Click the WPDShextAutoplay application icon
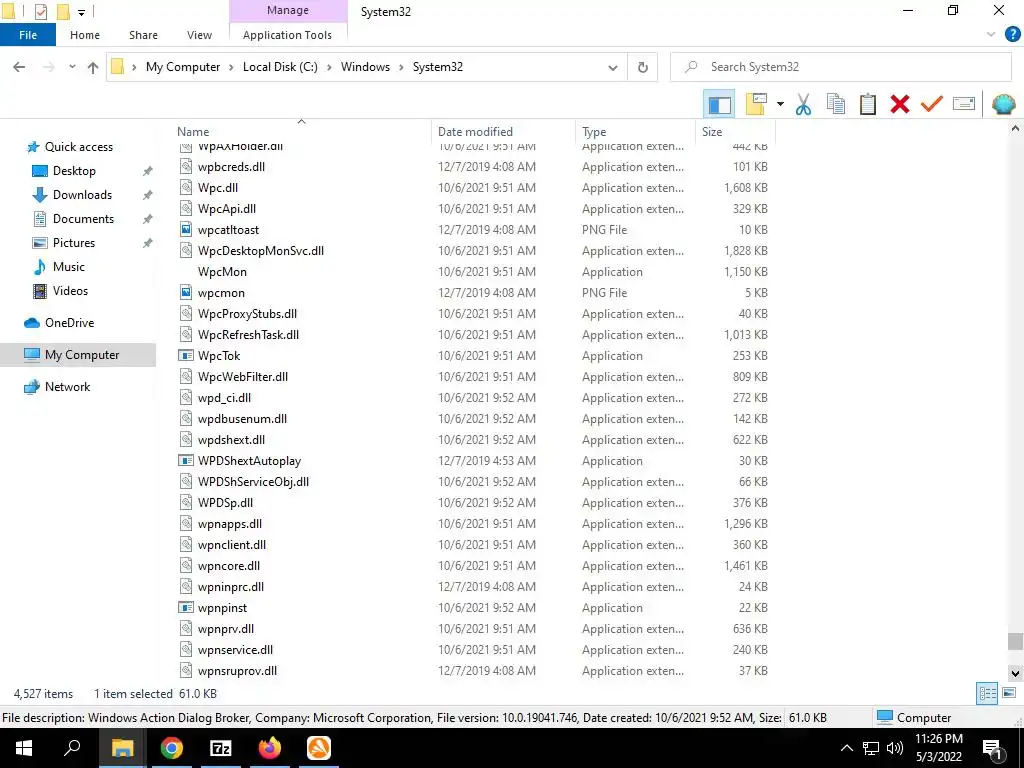 186,460
